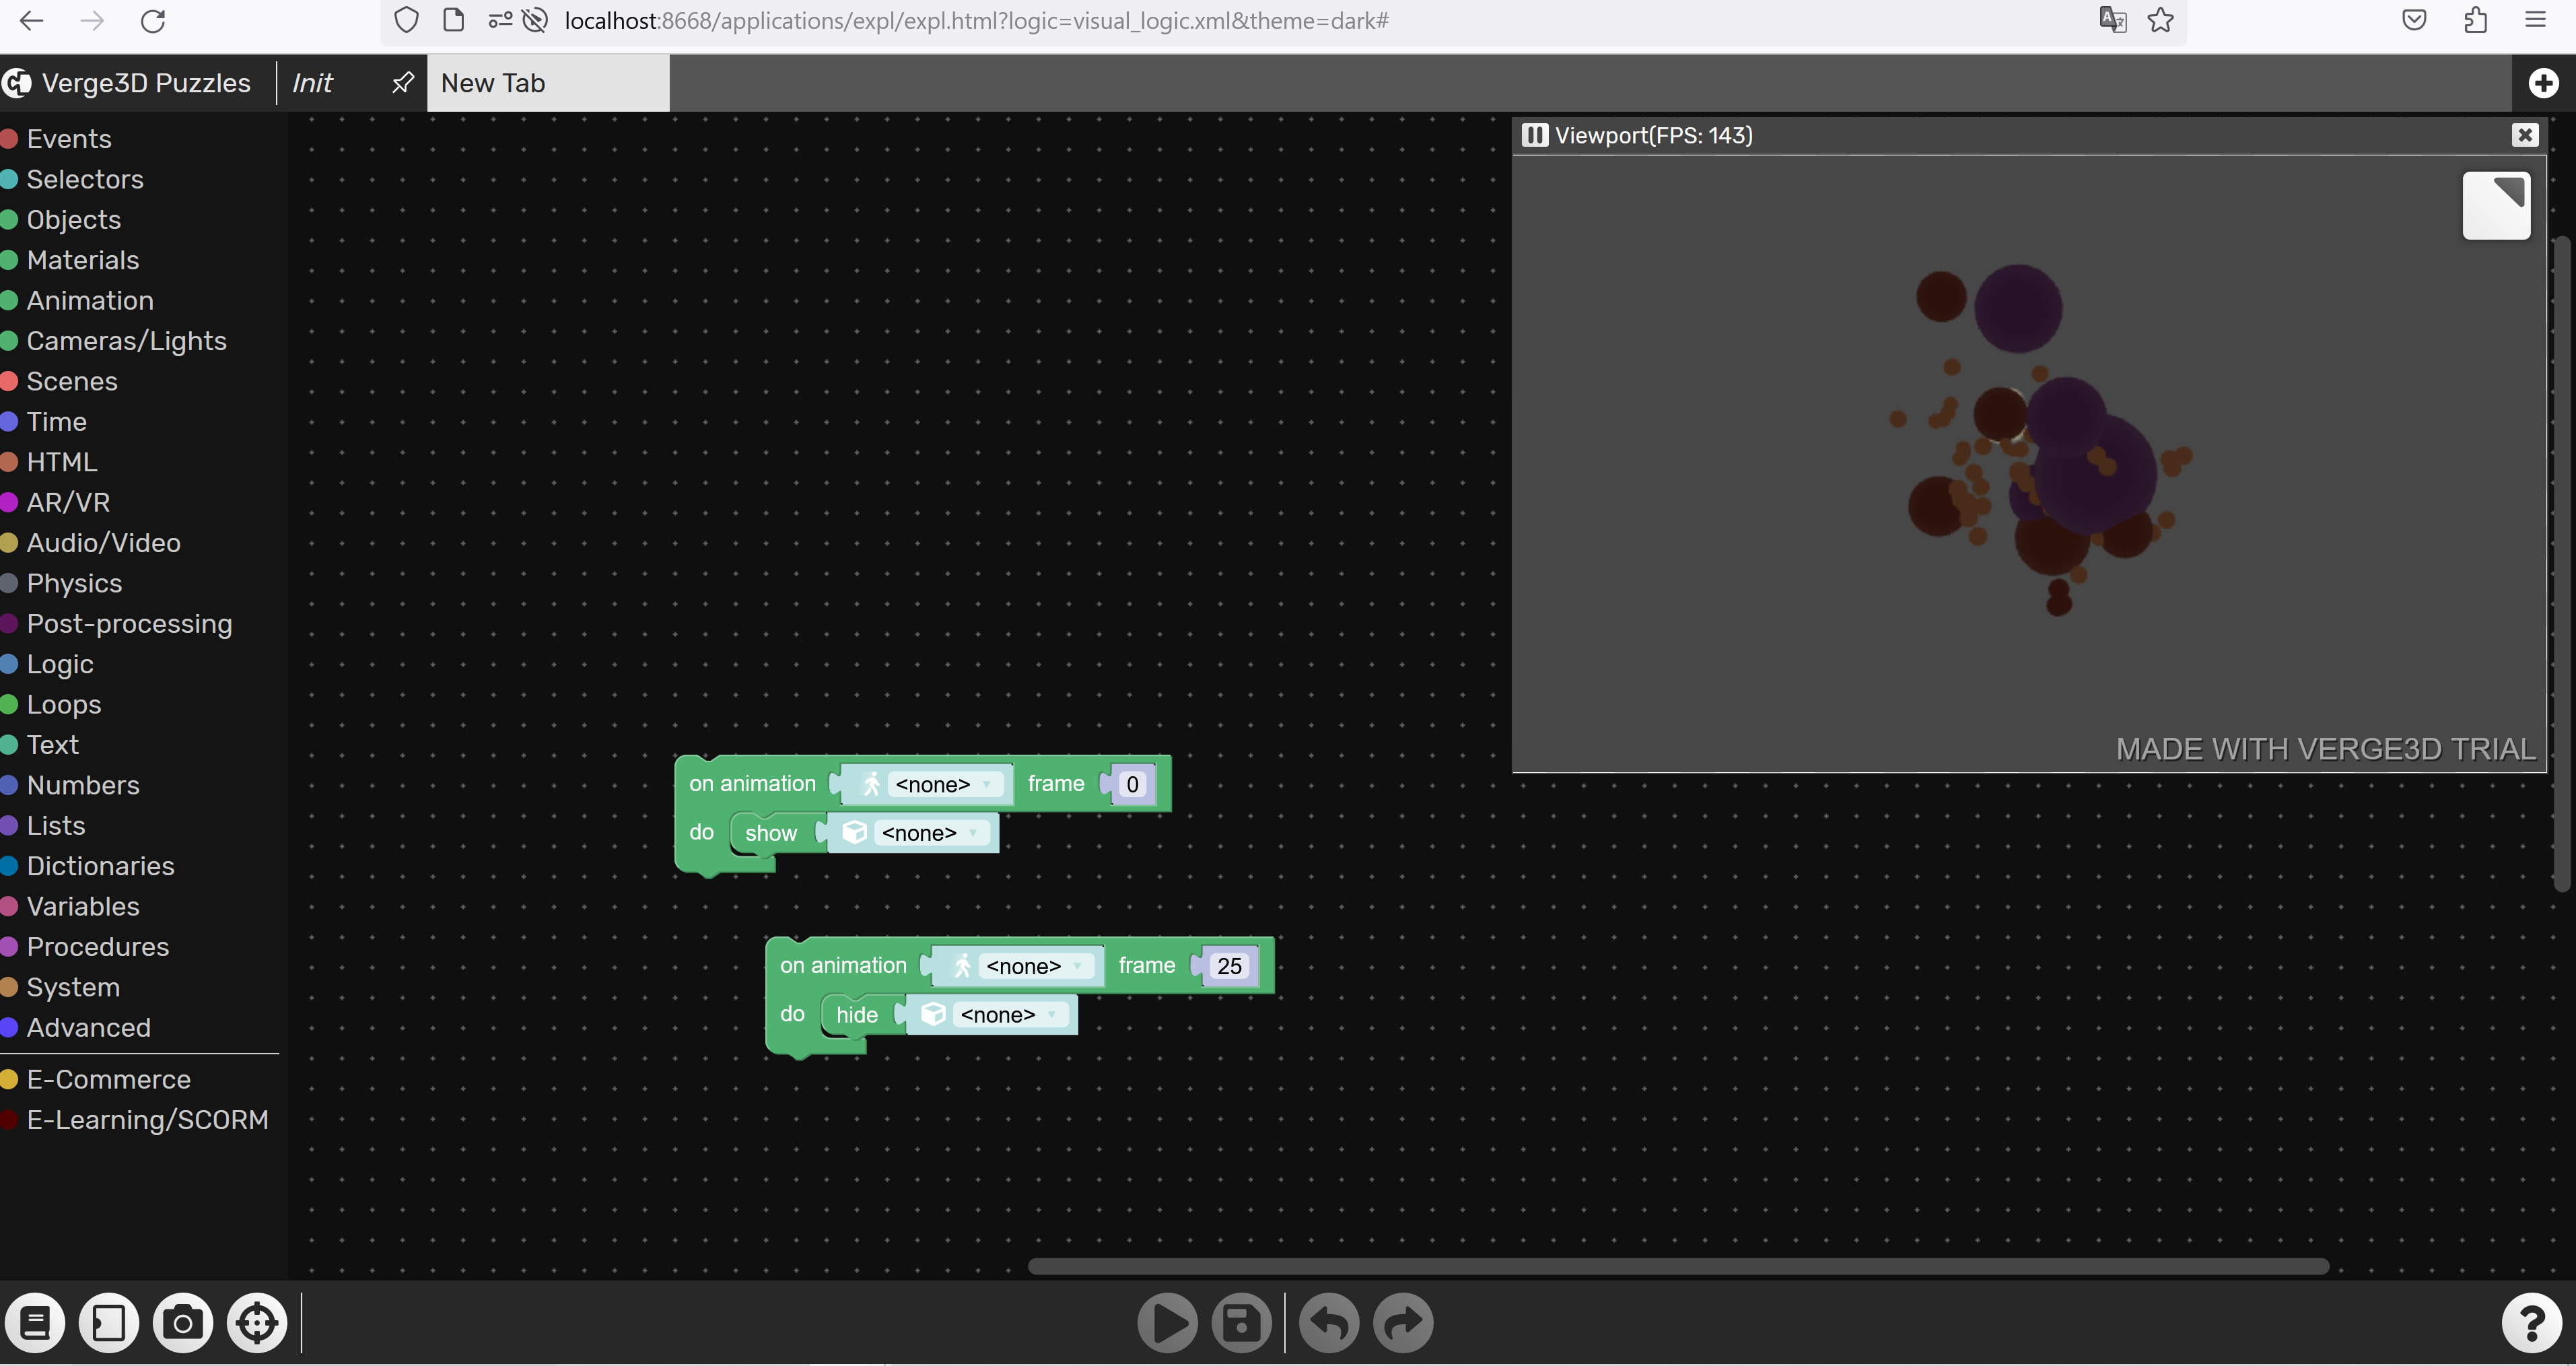Add a new tab with the plus icon
Viewport: 2576px width, 1366px height.
tap(2543, 83)
